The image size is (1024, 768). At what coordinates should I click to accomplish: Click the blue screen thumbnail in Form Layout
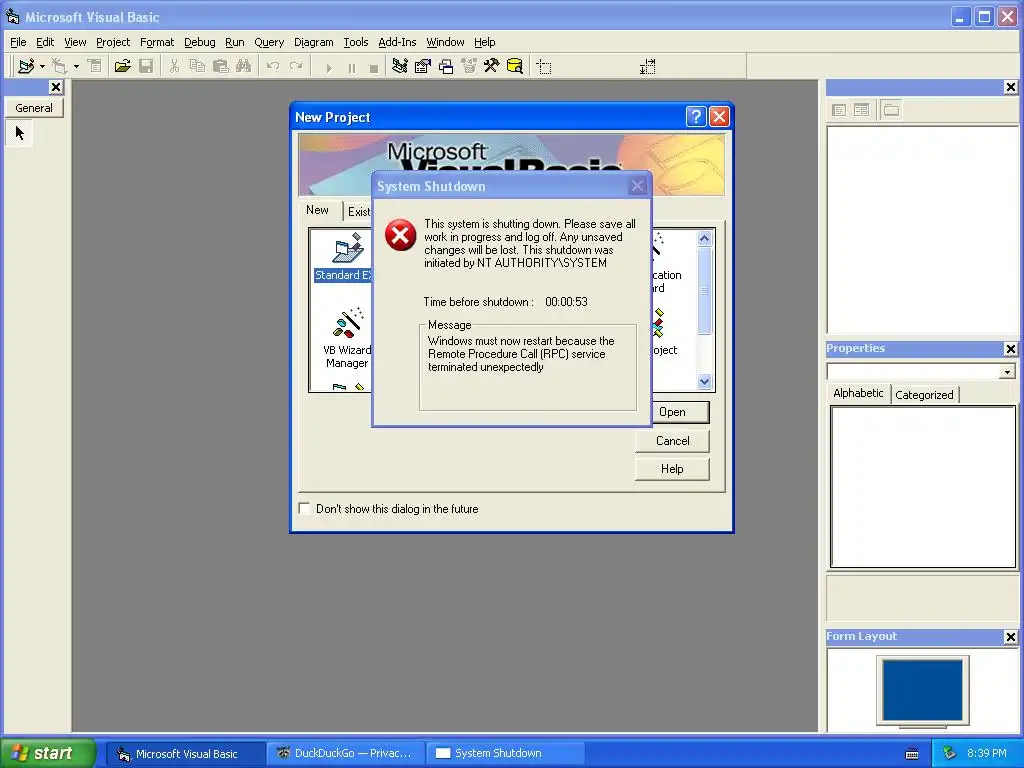click(x=922, y=689)
